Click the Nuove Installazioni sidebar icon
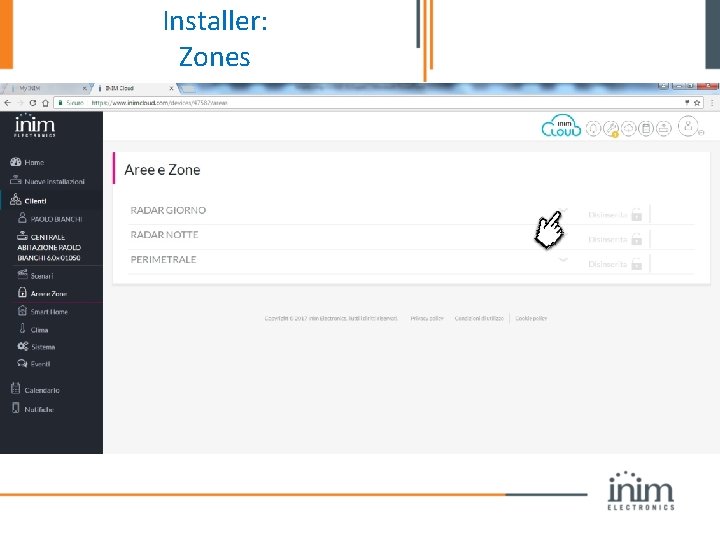Image resolution: width=720 pixels, height=540 pixels. 16,180
